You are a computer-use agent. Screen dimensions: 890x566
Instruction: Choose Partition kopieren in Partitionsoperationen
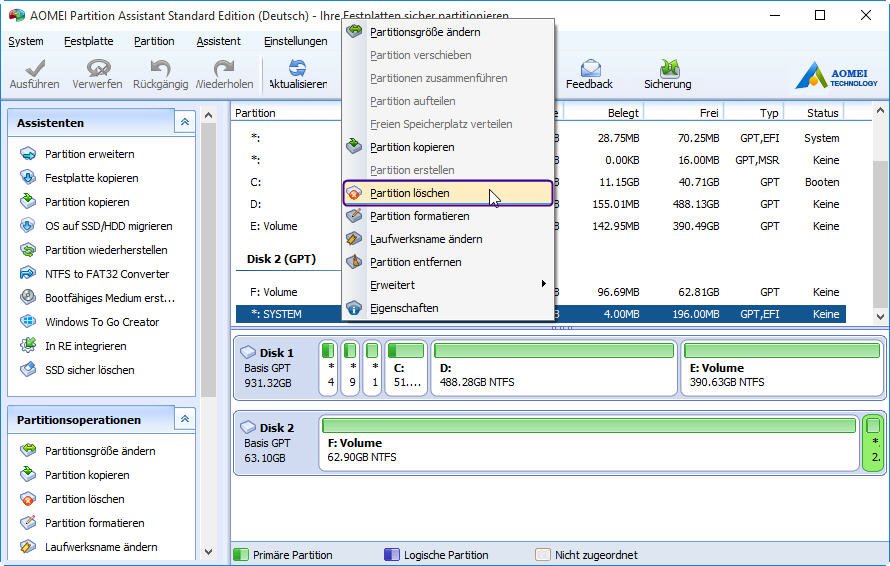point(87,475)
